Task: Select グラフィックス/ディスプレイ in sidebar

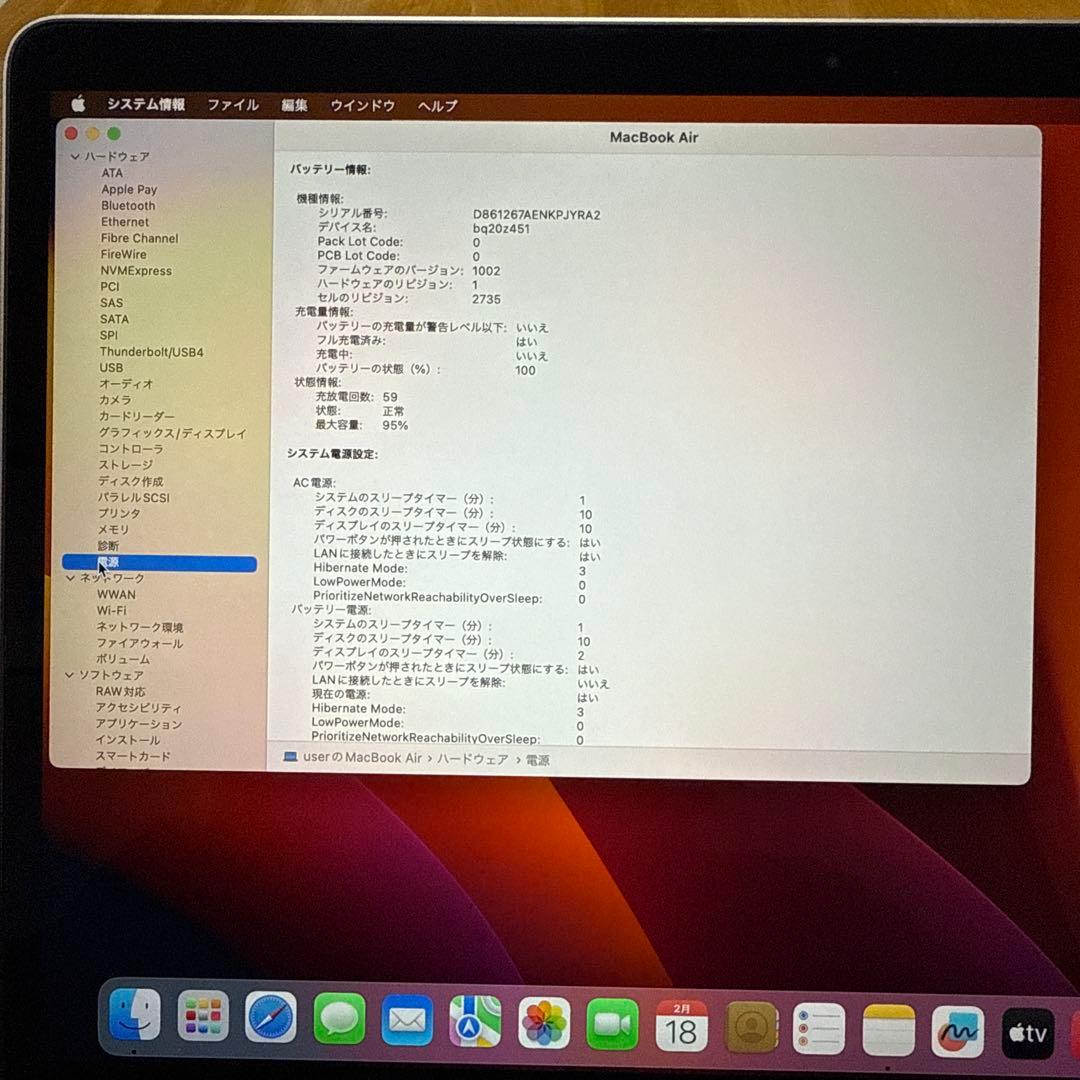Action: click(x=172, y=433)
